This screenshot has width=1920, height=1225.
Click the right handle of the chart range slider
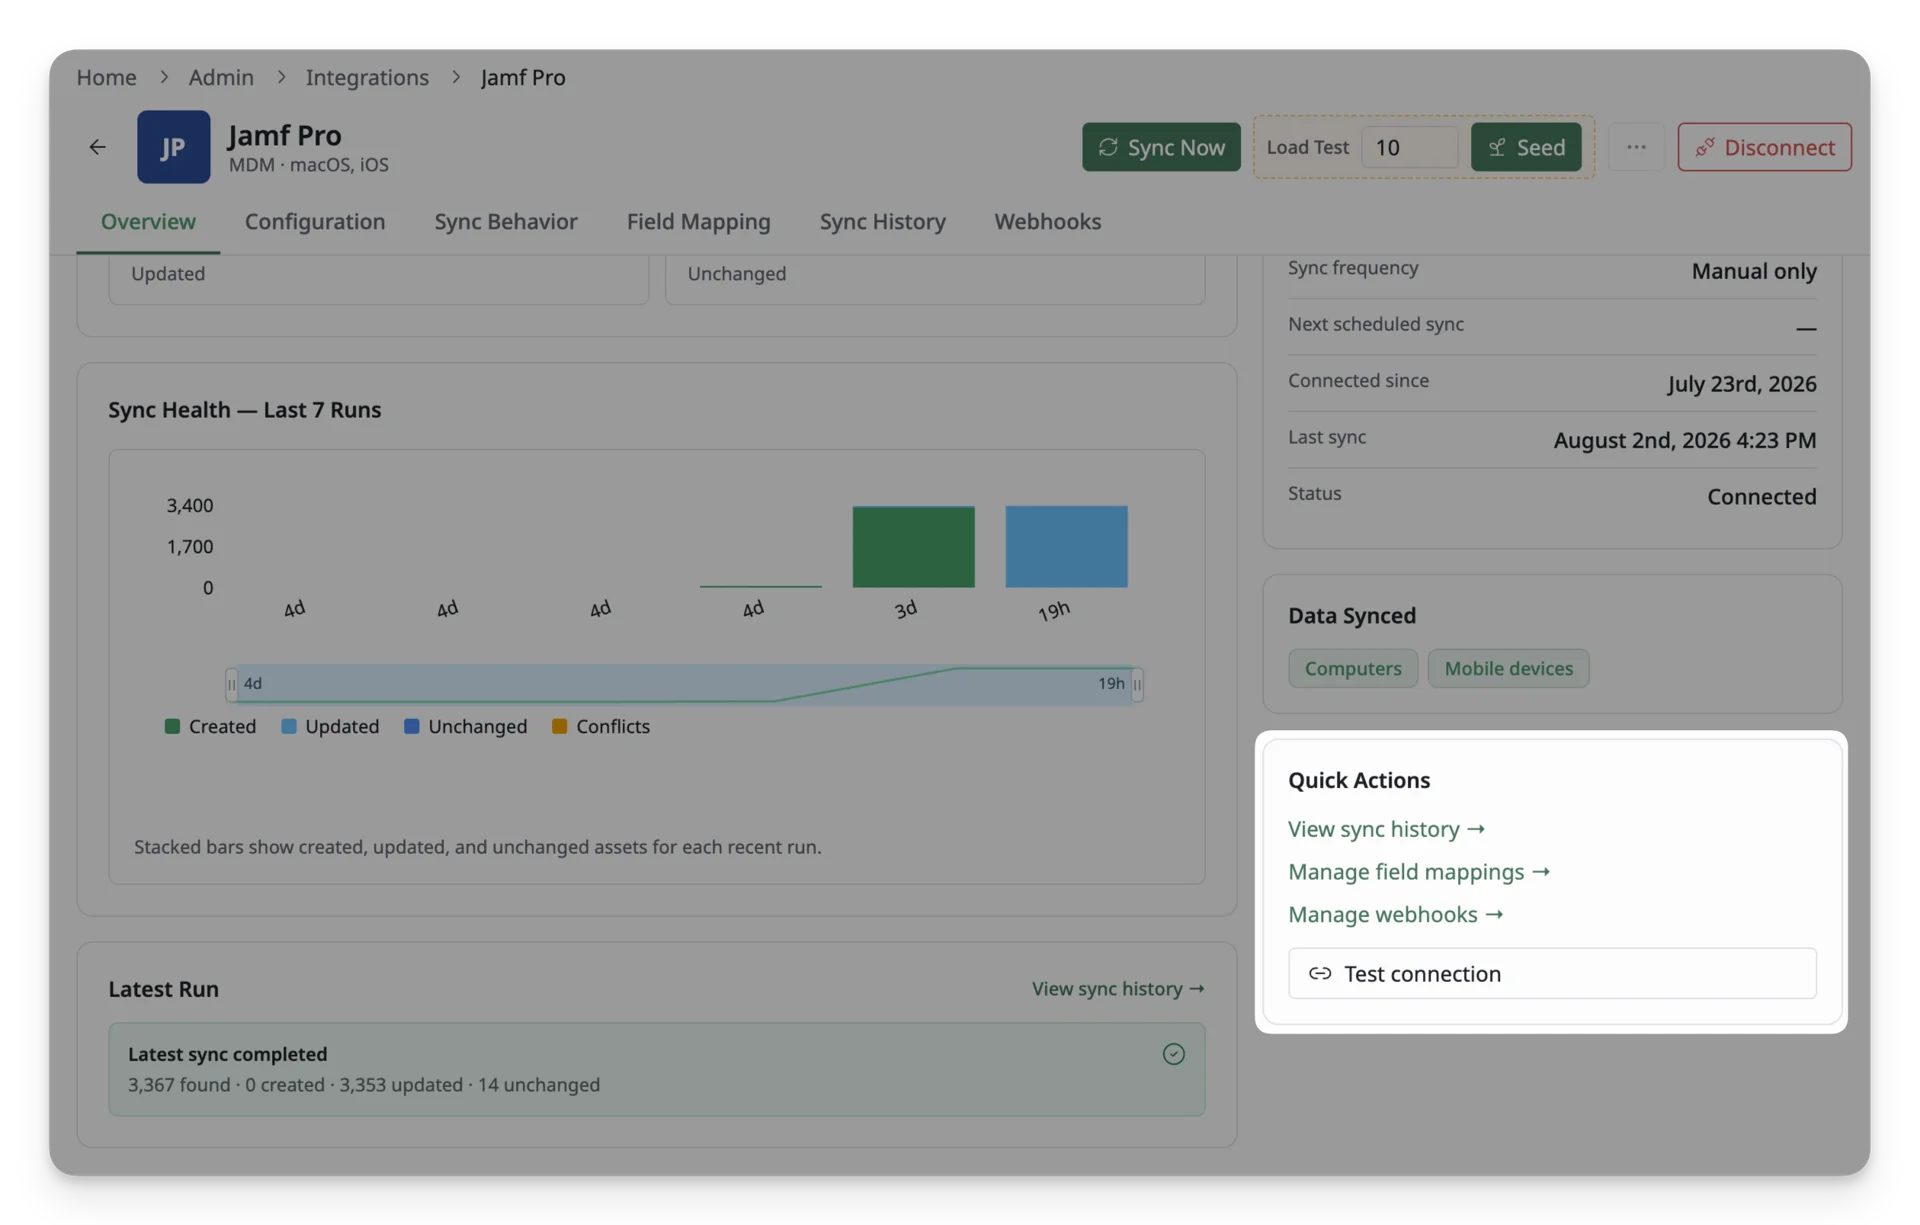pos(1137,684)
